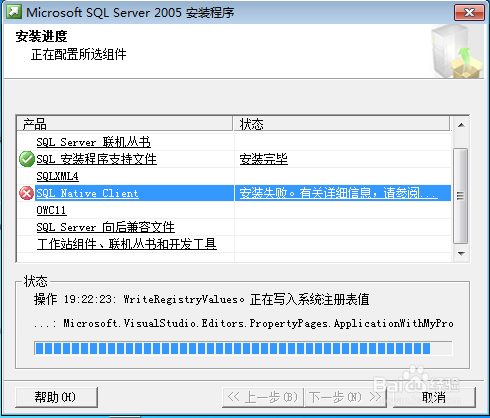Click the red error icon beside SQL Native Client
The image size is (490, 418).
(x=27, y=193)
